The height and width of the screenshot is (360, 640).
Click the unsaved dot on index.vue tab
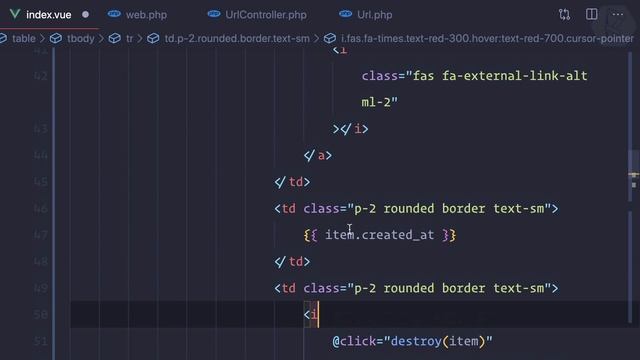point(85,15)
